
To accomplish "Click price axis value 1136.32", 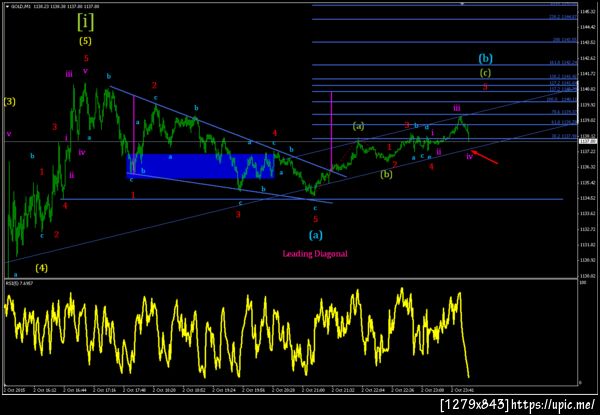I will tap(587, 167).
